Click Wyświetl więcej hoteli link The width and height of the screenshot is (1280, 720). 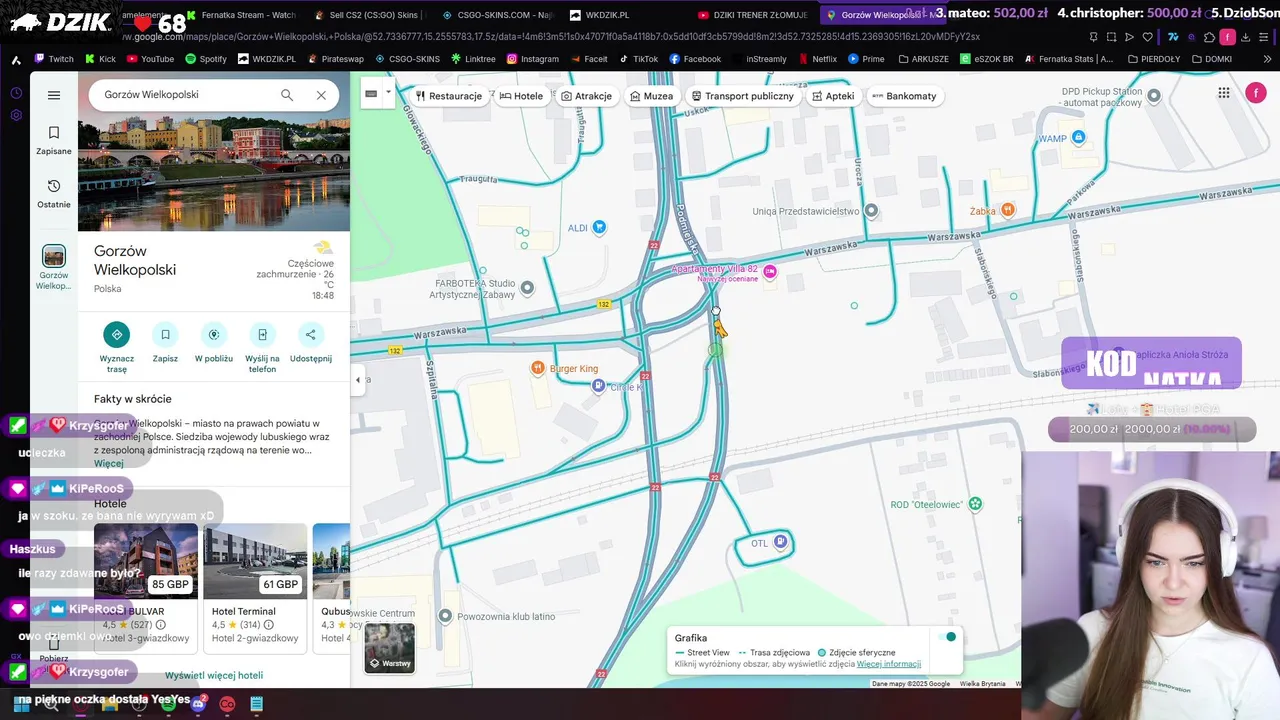214,675
